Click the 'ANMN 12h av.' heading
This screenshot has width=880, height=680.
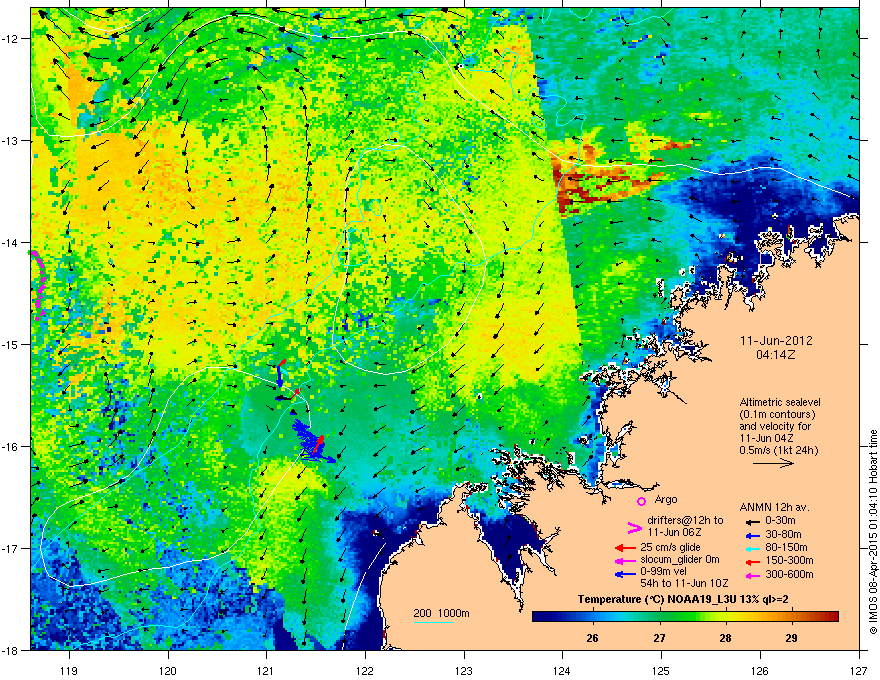click(774, 507)
